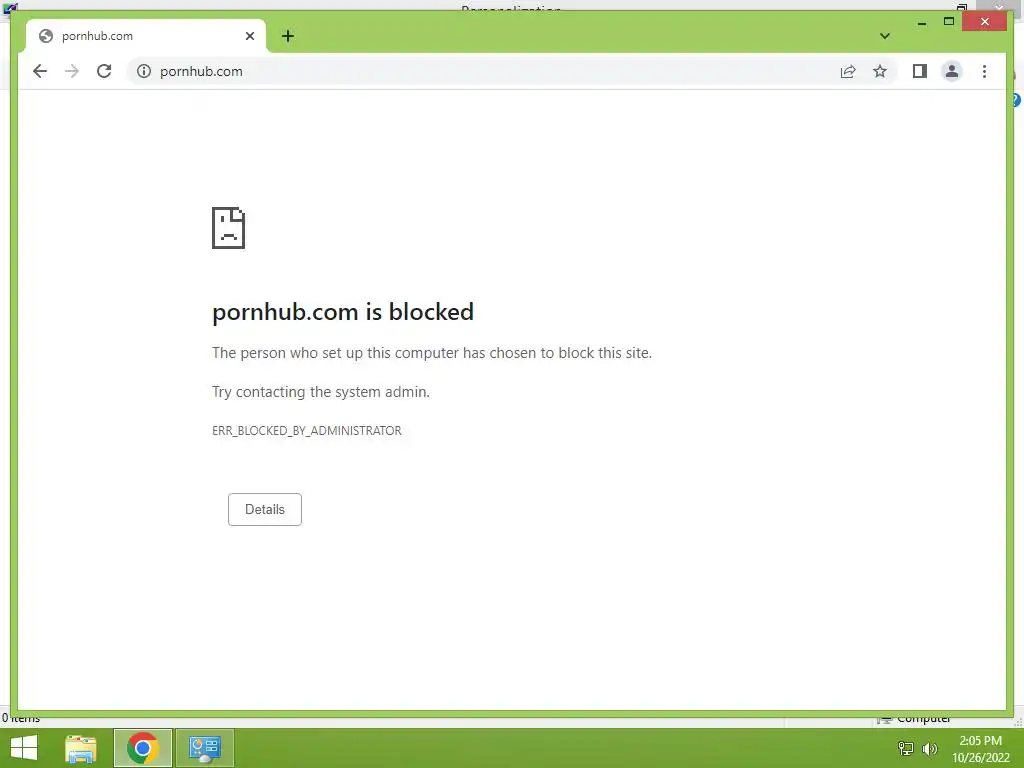This screenshot has width=1024, height=768.
Task: Open File Explorer from the taskbar
Action: [81, 748]
